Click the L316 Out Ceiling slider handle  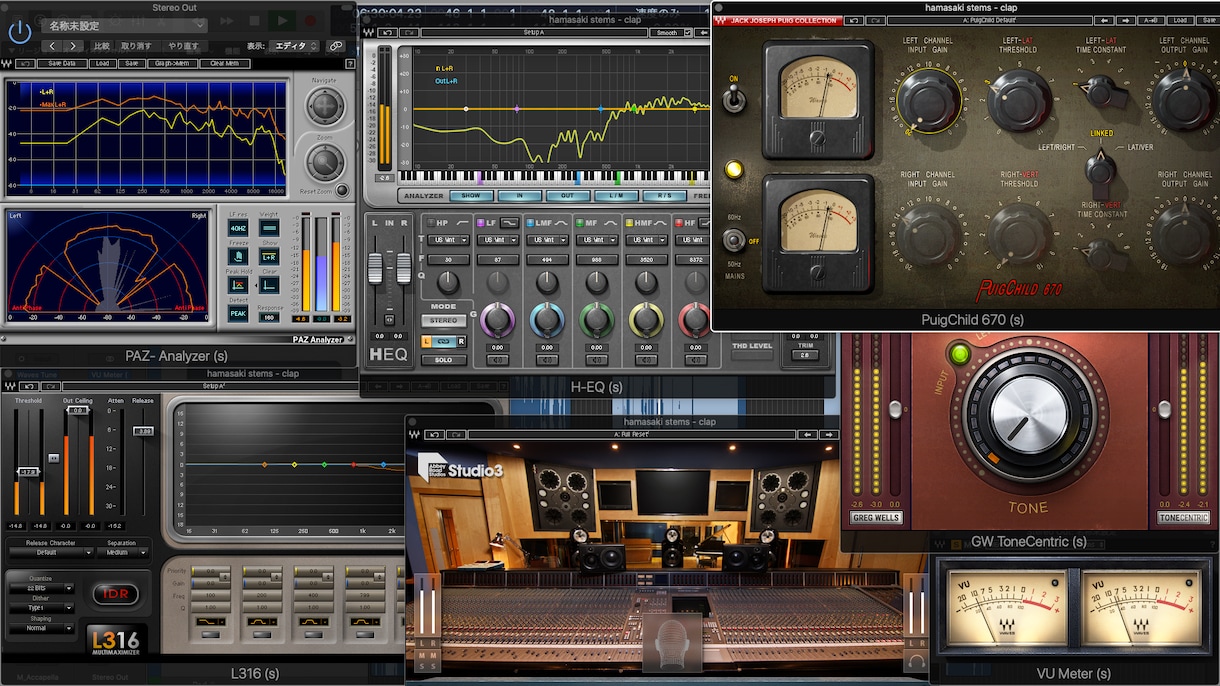(78, 411)
